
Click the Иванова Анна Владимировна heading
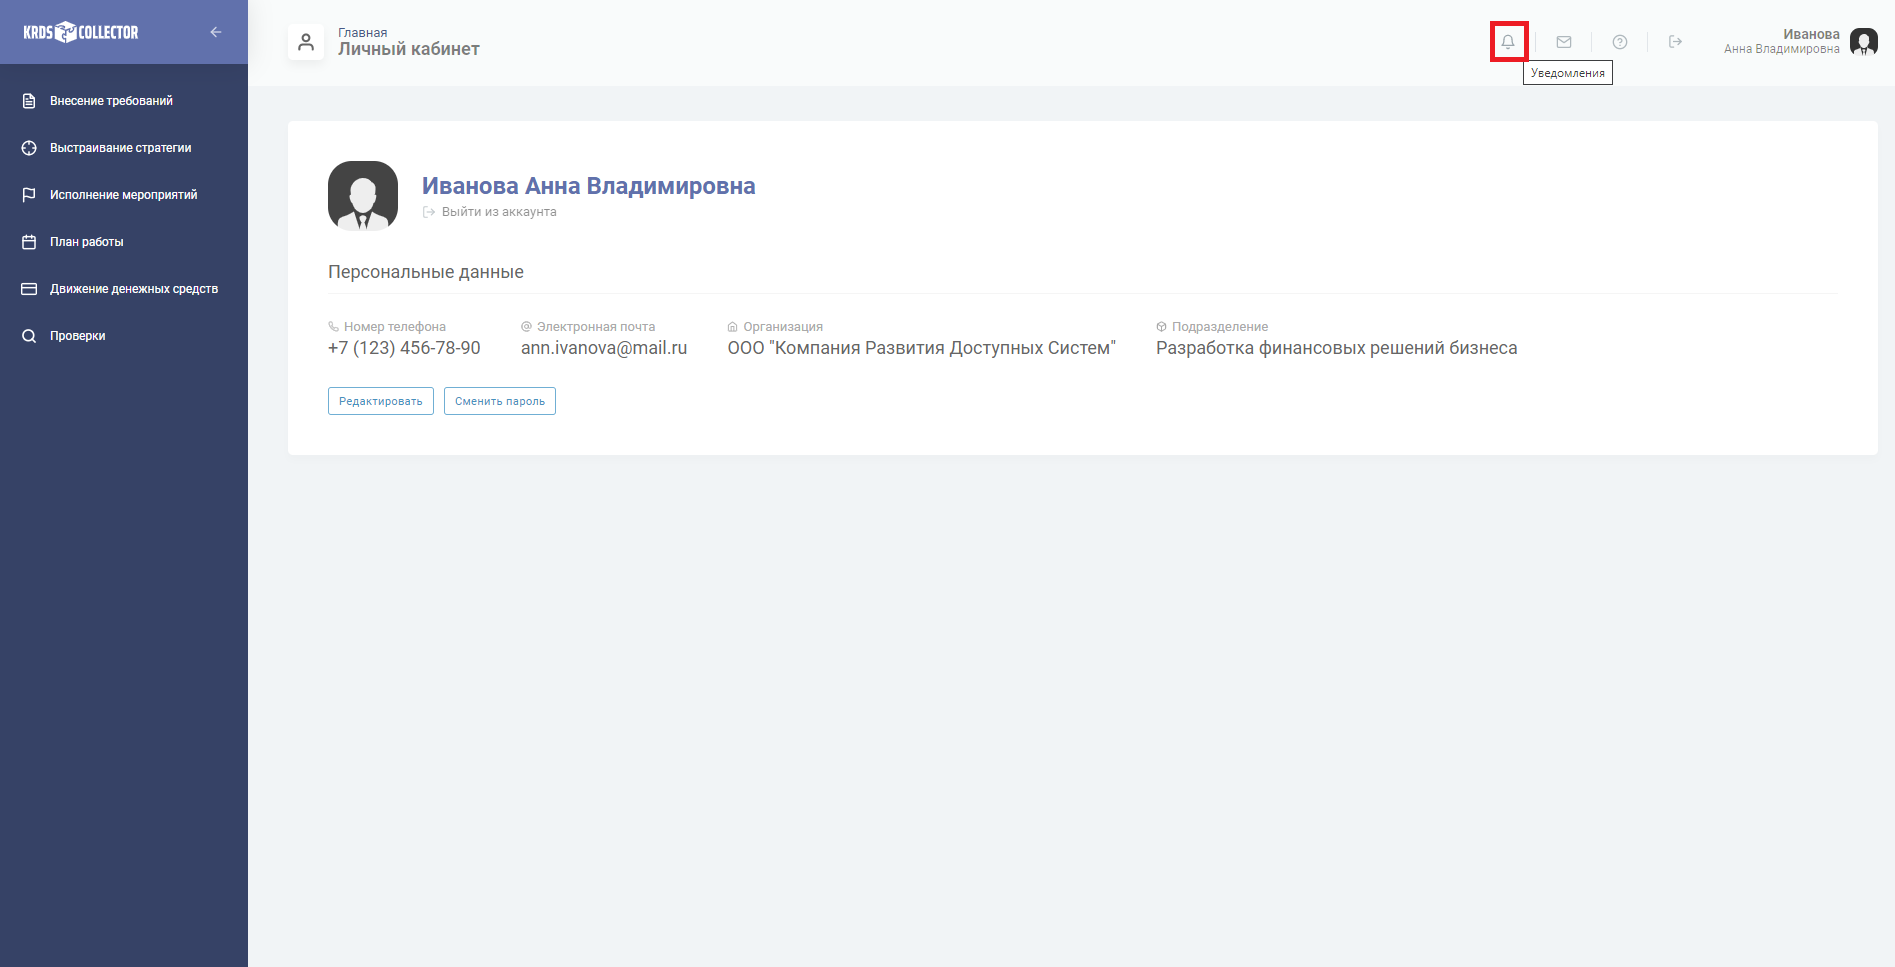tap(589, 186)
